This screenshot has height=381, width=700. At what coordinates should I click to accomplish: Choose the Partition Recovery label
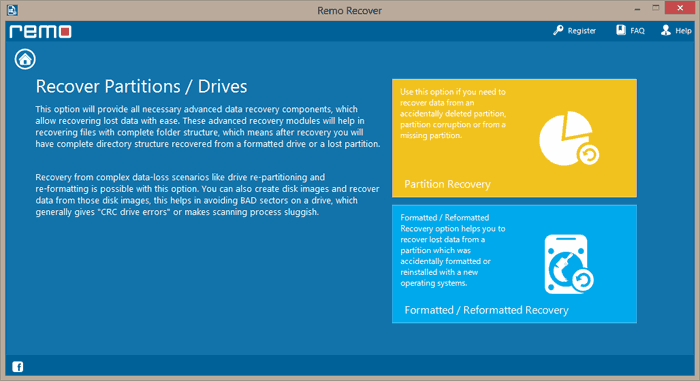click(x=447, y=184)
